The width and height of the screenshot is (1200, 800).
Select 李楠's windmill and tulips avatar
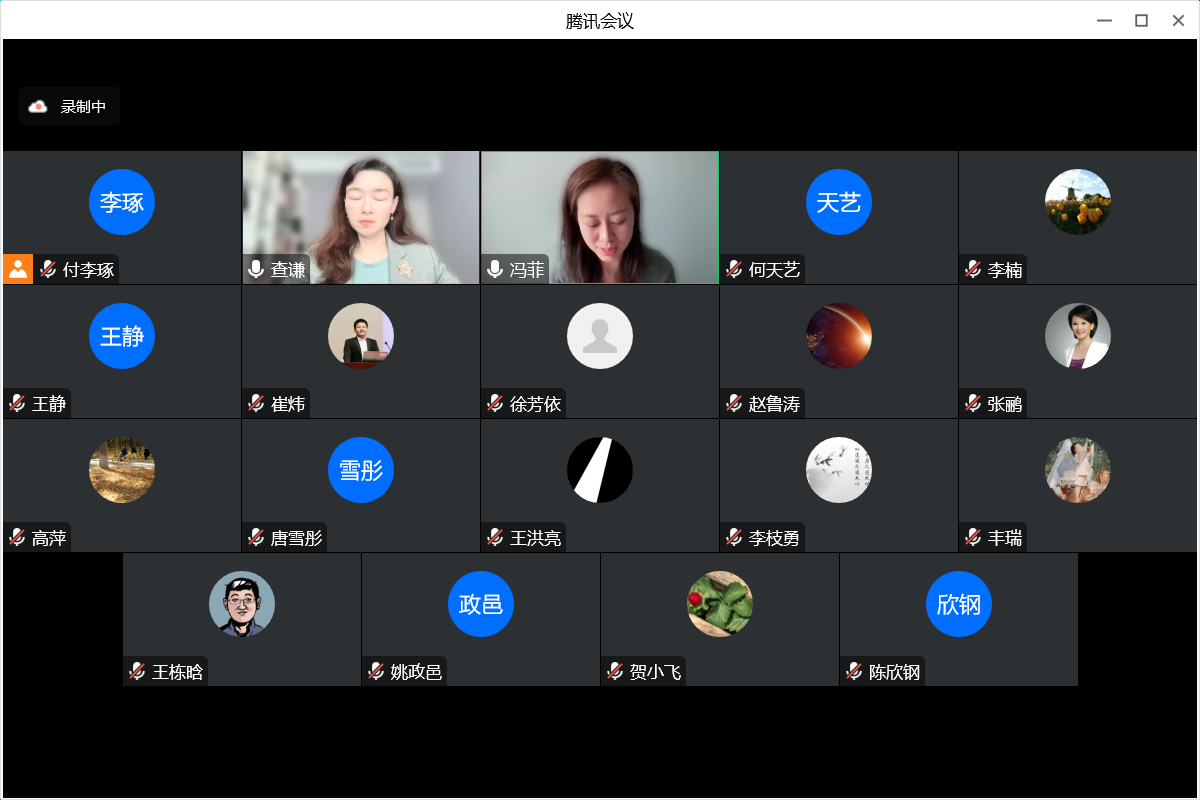pos(1078,202)
